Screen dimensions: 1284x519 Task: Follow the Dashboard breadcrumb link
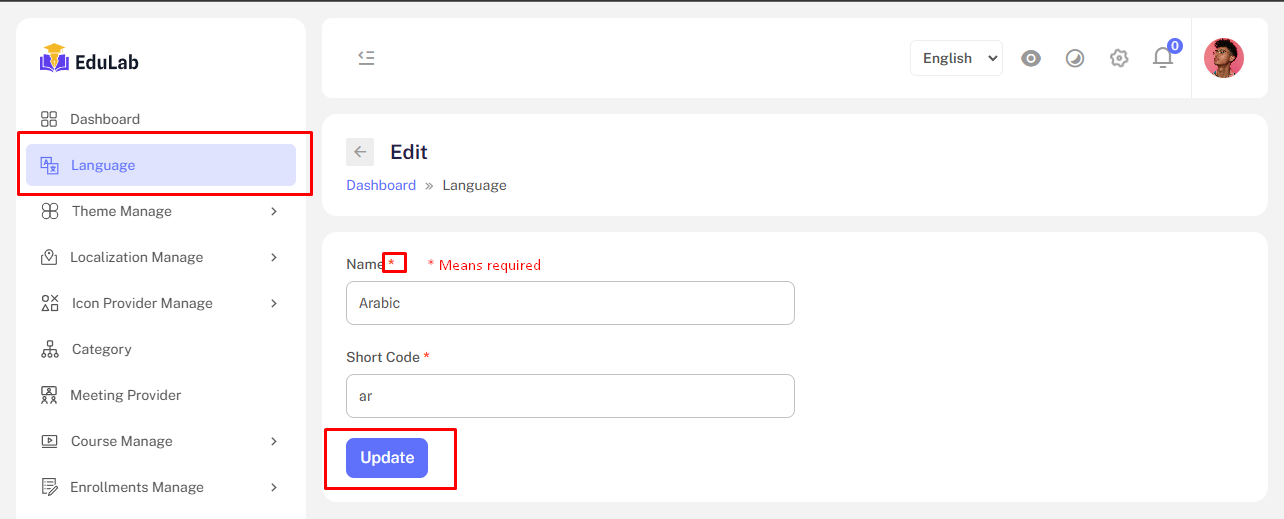click(381, 185)
